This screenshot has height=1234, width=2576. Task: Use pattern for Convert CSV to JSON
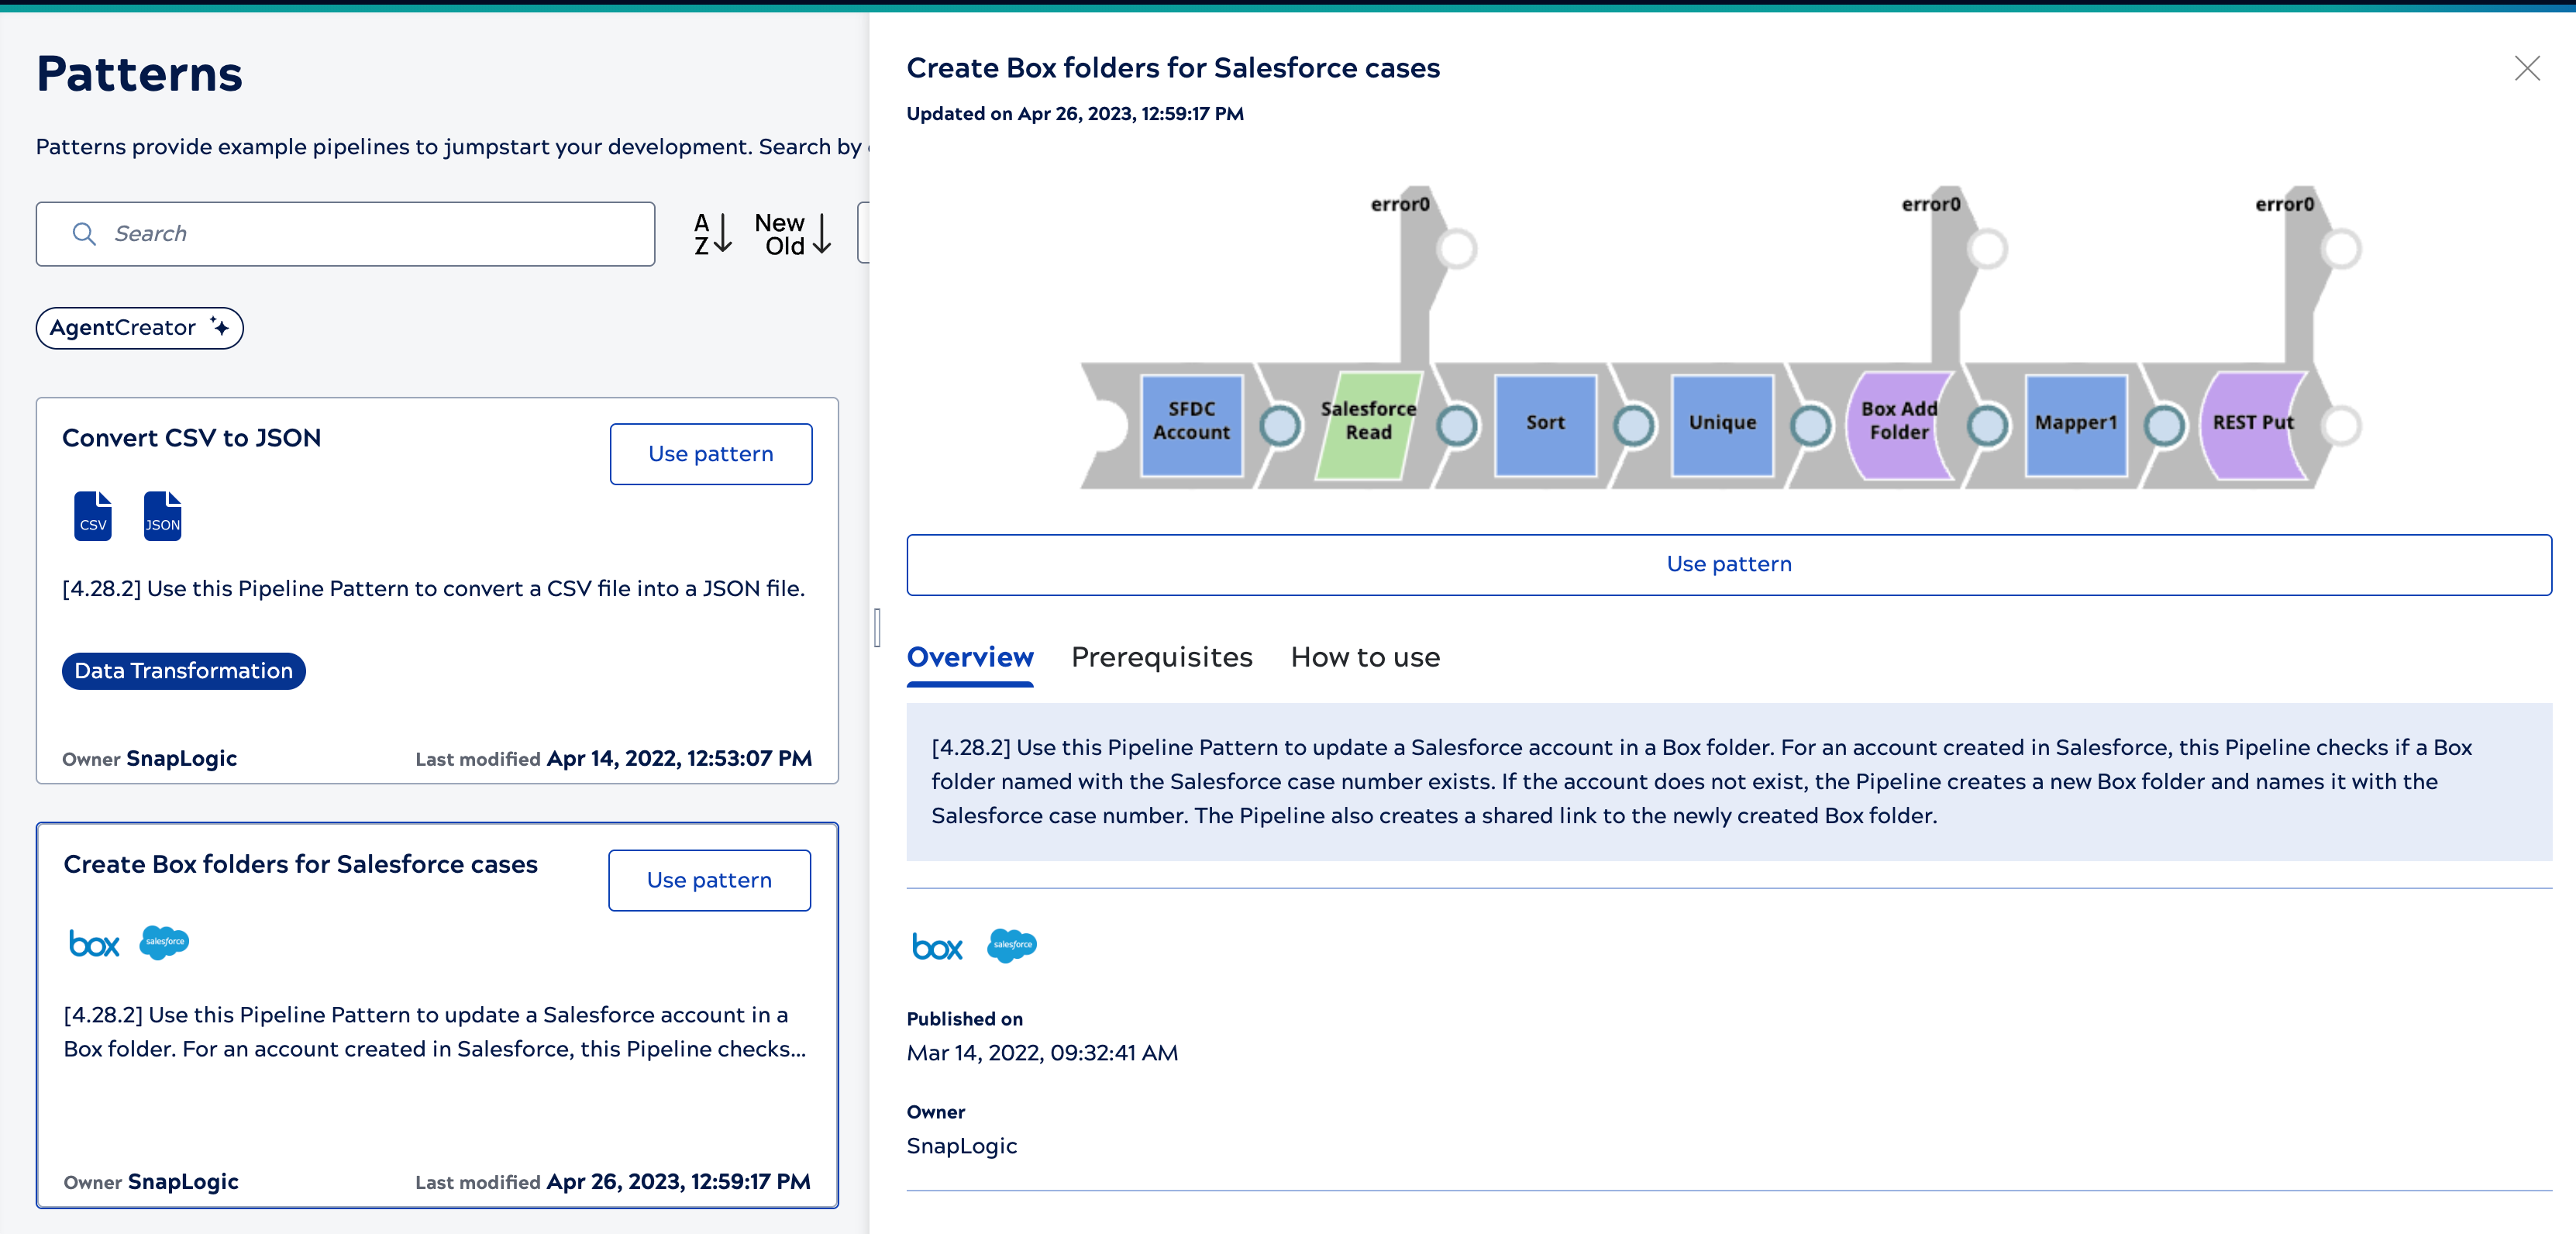710,454
